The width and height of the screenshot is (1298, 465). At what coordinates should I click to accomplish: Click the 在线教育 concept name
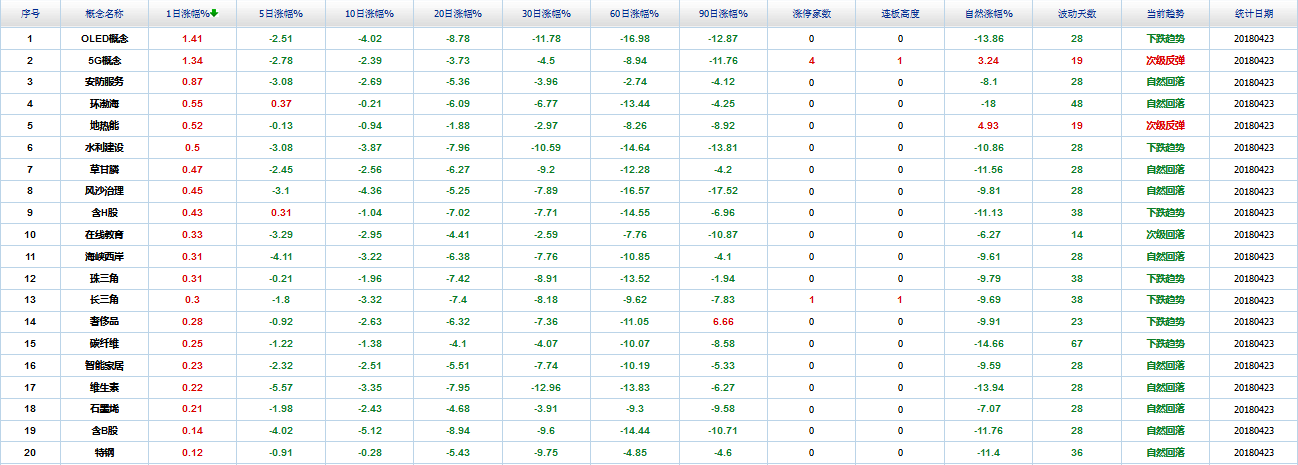[105, 234]
